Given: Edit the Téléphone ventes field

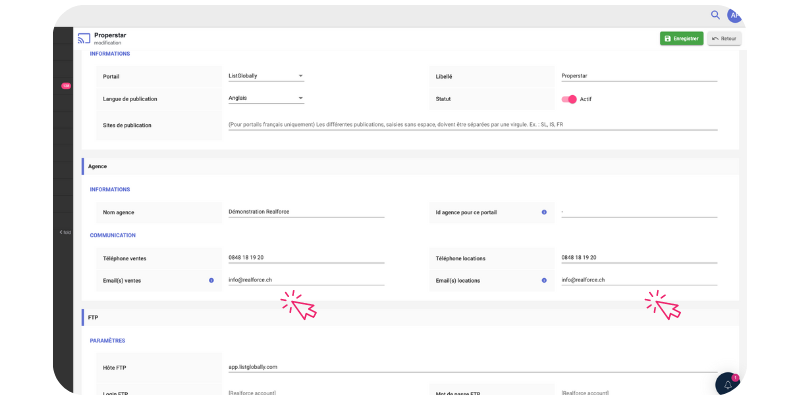Looking at the screenshot, I should (306, 258).
